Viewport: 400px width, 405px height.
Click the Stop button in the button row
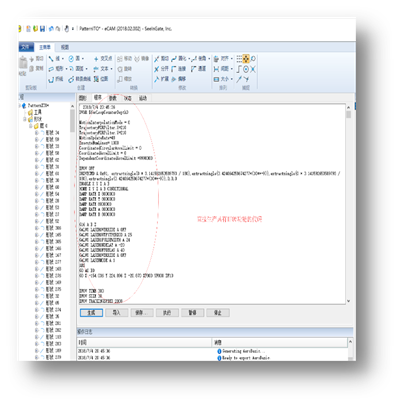(x=218, y=313)
